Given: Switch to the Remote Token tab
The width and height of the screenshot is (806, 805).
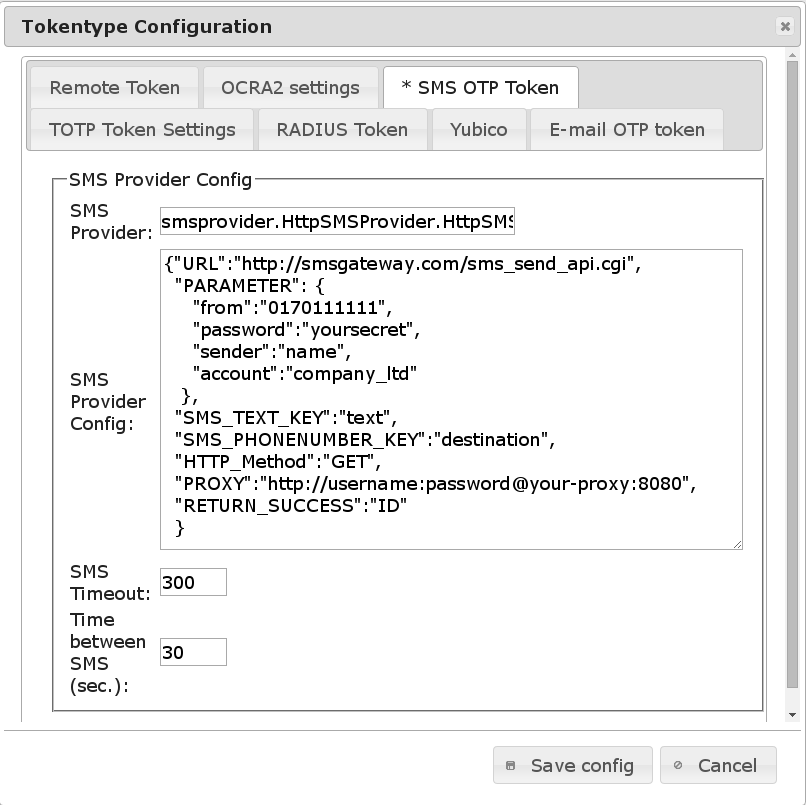Looking at the screenshot, I should (x=115, y=87).
